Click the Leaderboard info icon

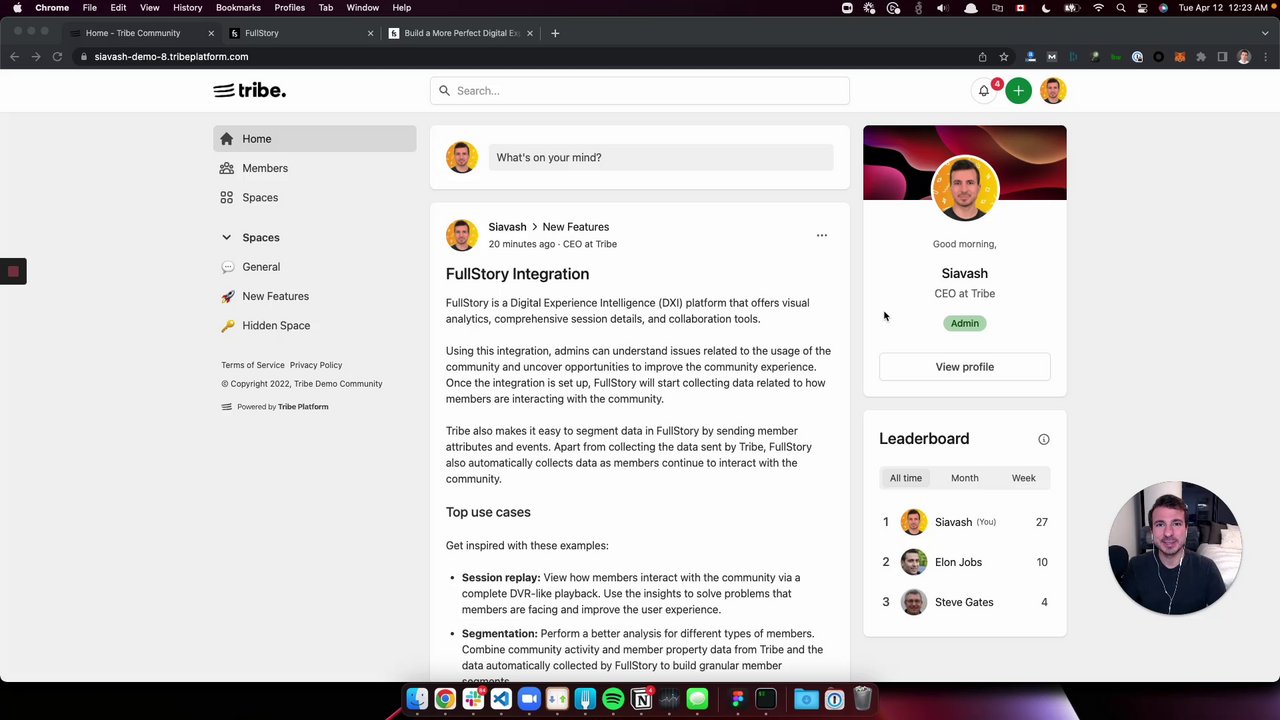1044,439
